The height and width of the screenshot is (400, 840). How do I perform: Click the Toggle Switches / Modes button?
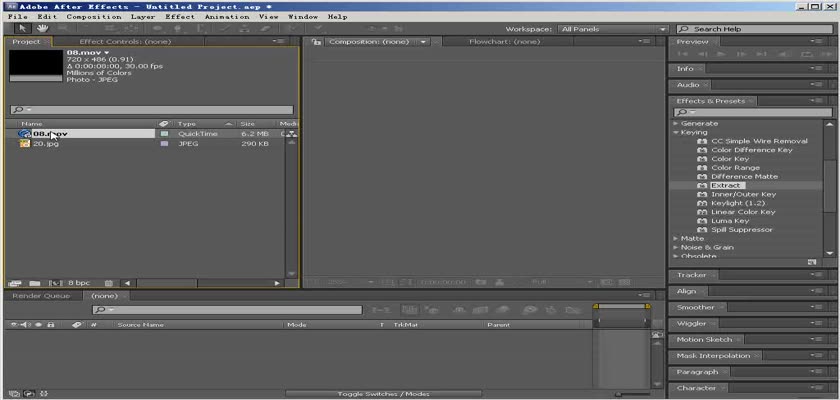tap(383, 394)
